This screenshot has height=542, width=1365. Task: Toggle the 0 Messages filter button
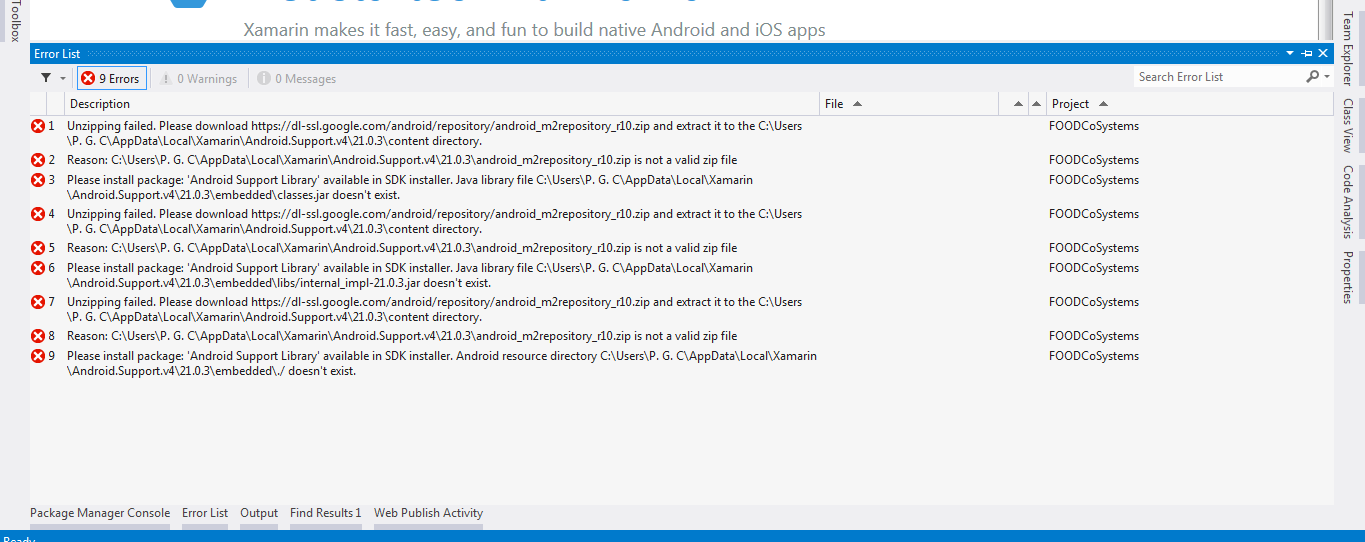click(x=296, y=78)
